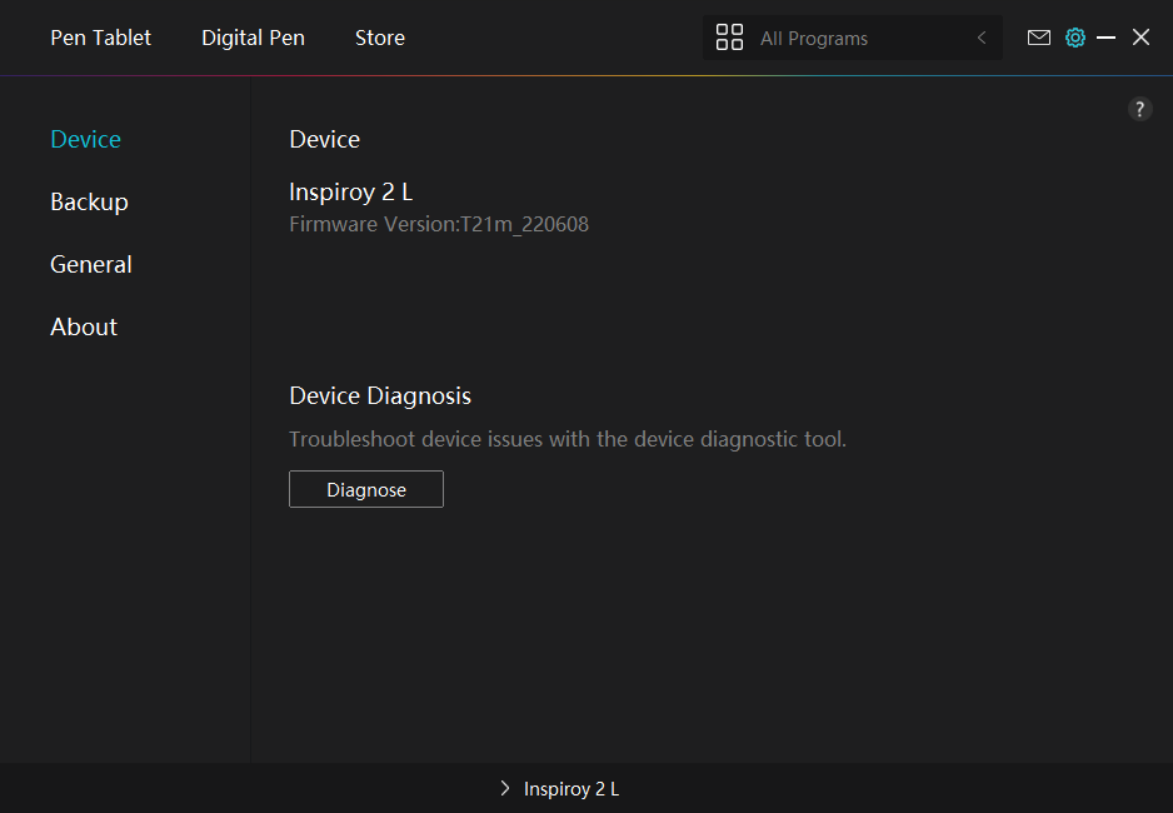Switch to the Digital Pen tab

click(253, 38)
